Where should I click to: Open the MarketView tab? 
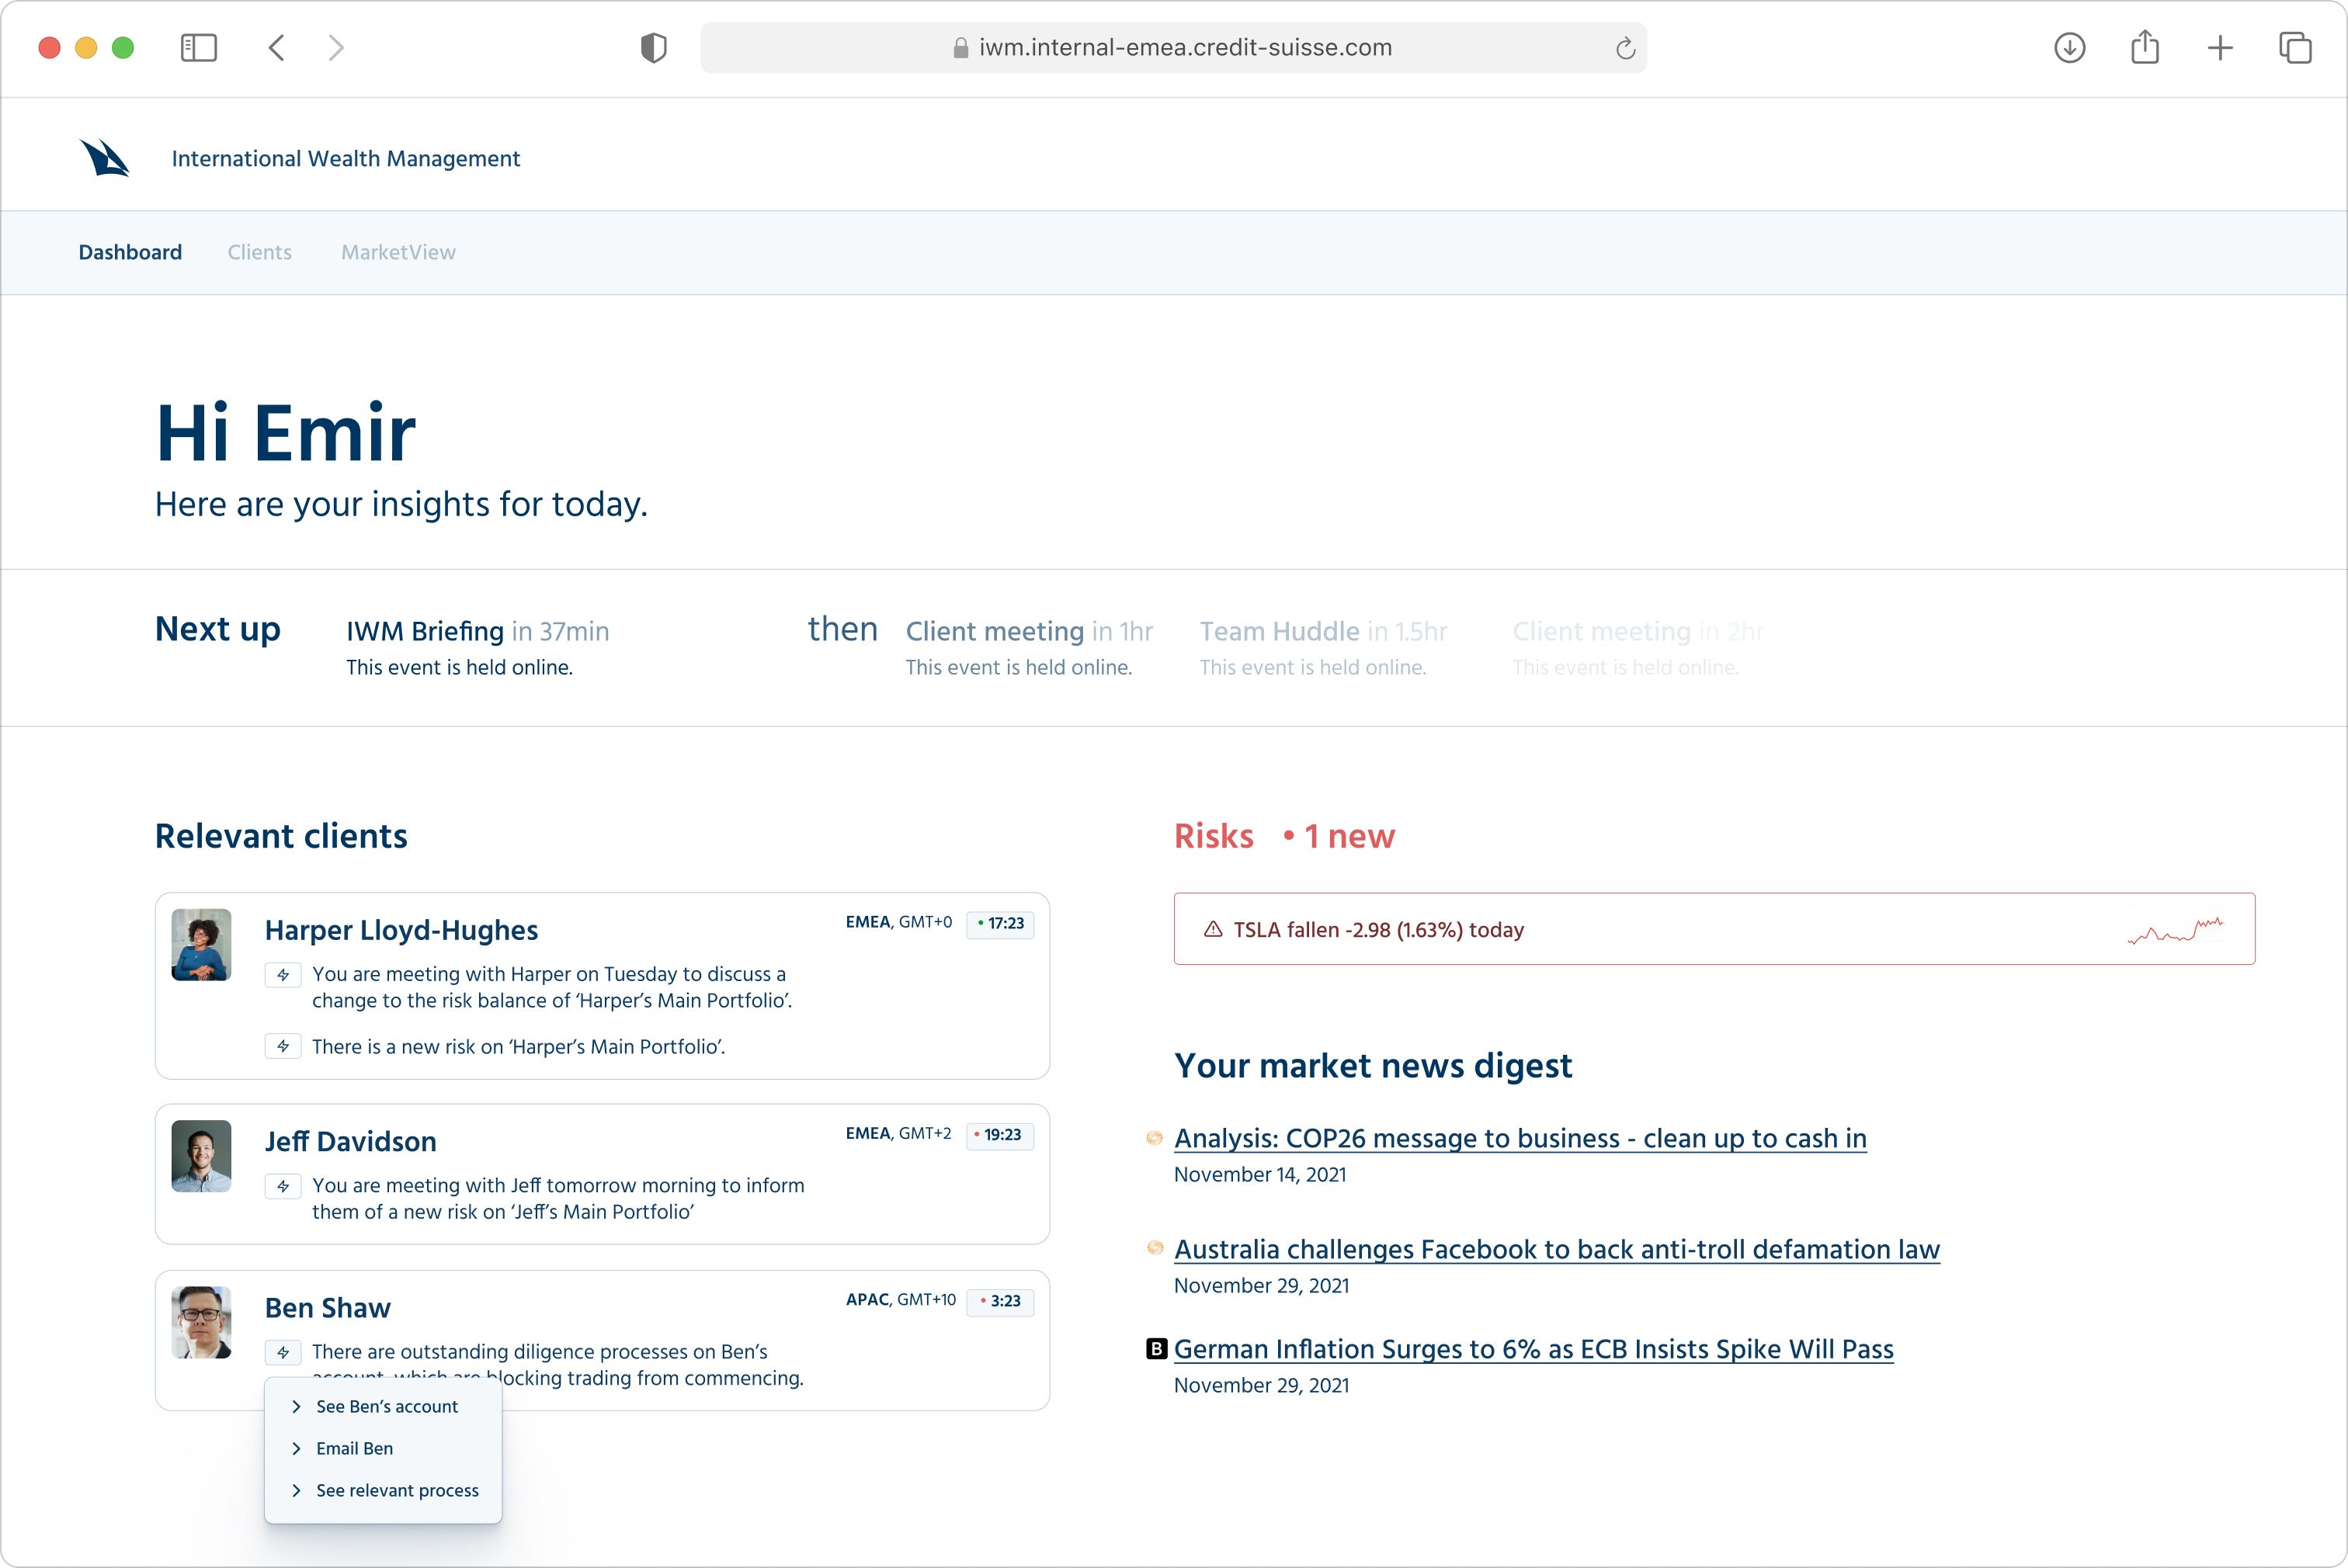coord(398,252)
